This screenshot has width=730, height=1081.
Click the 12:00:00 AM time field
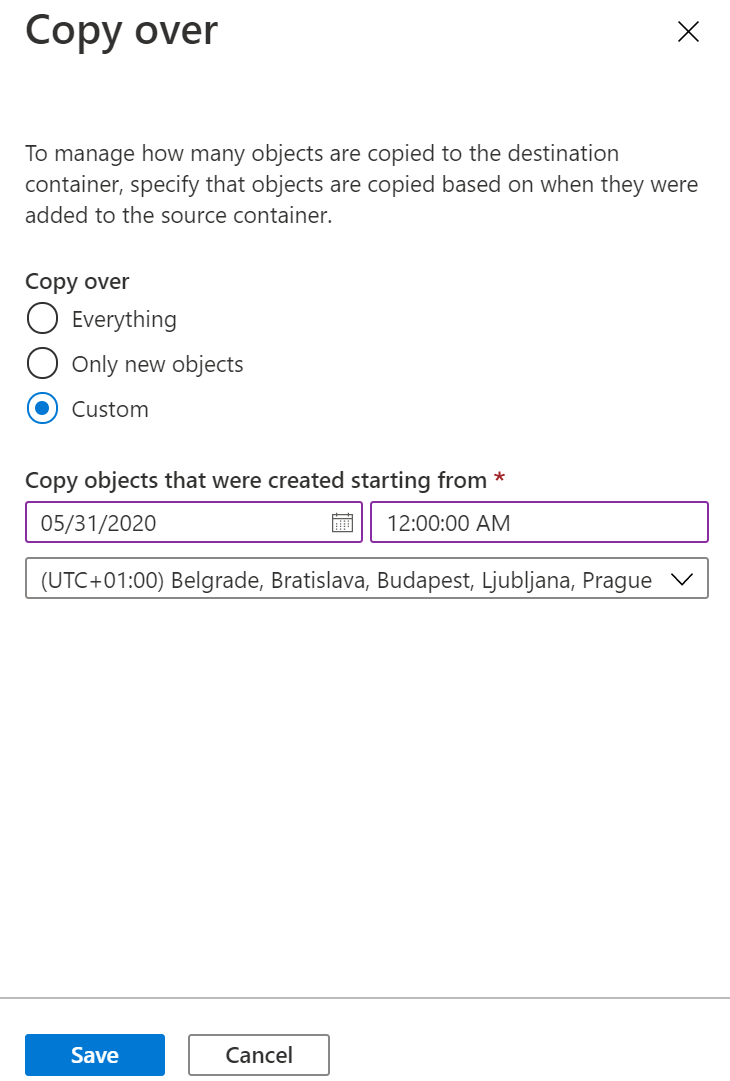pyautogui.click(x=538, y=522)
